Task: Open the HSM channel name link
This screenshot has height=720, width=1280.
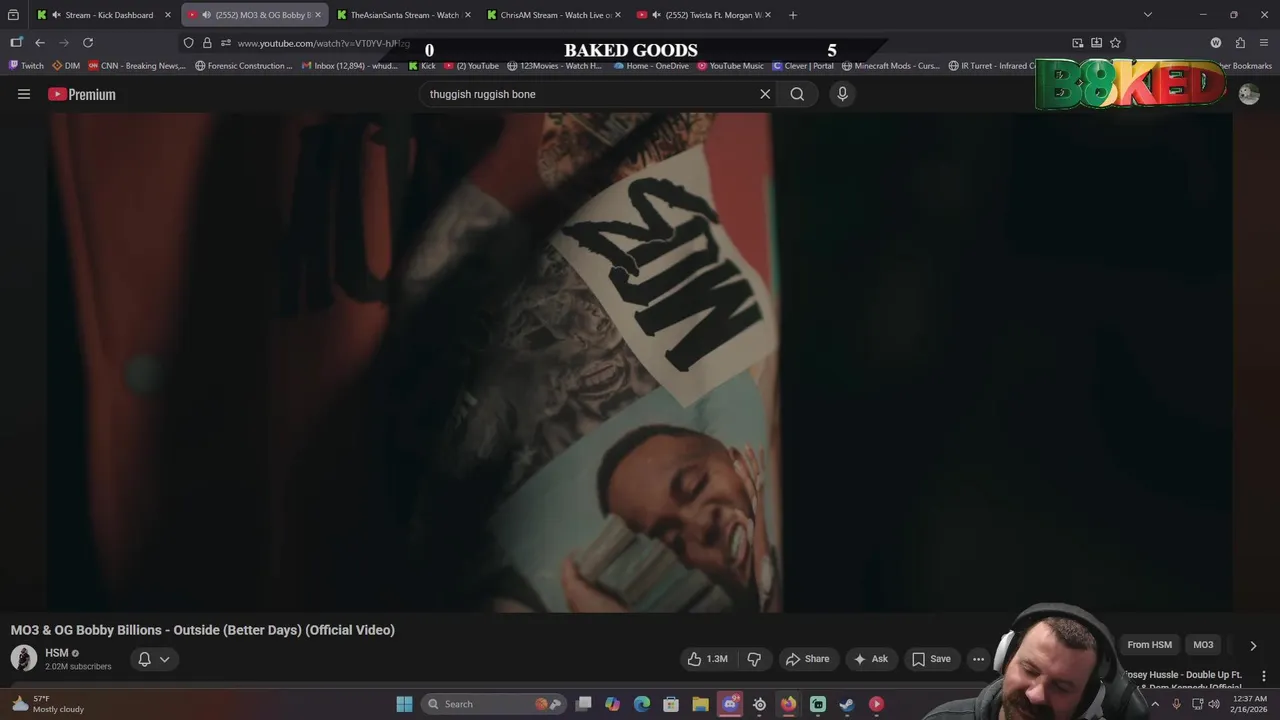Action: (57, 653)
